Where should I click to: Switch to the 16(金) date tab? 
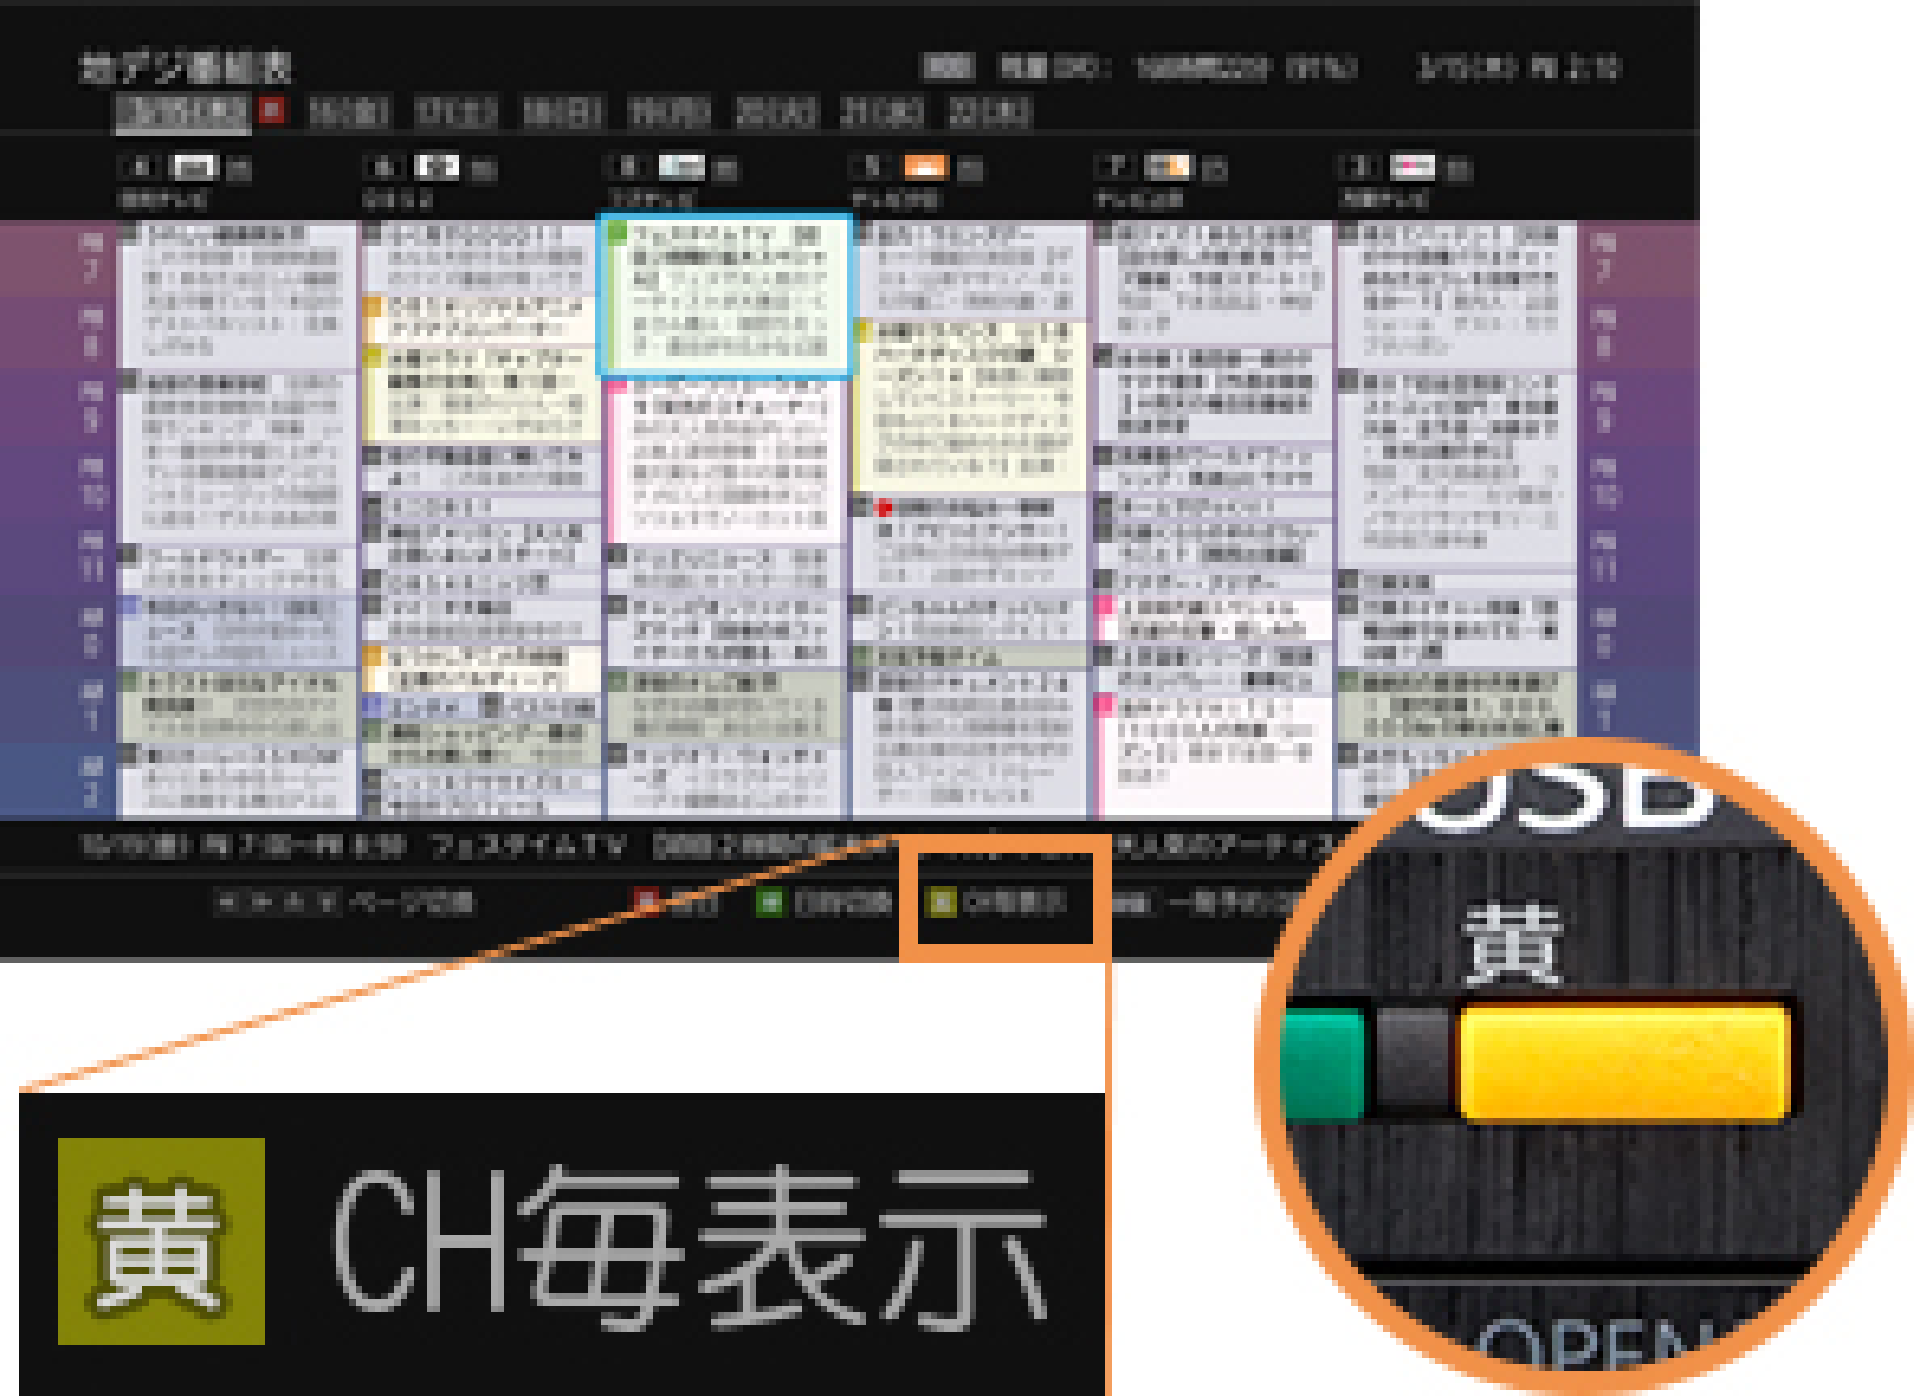tap(348, 112)
